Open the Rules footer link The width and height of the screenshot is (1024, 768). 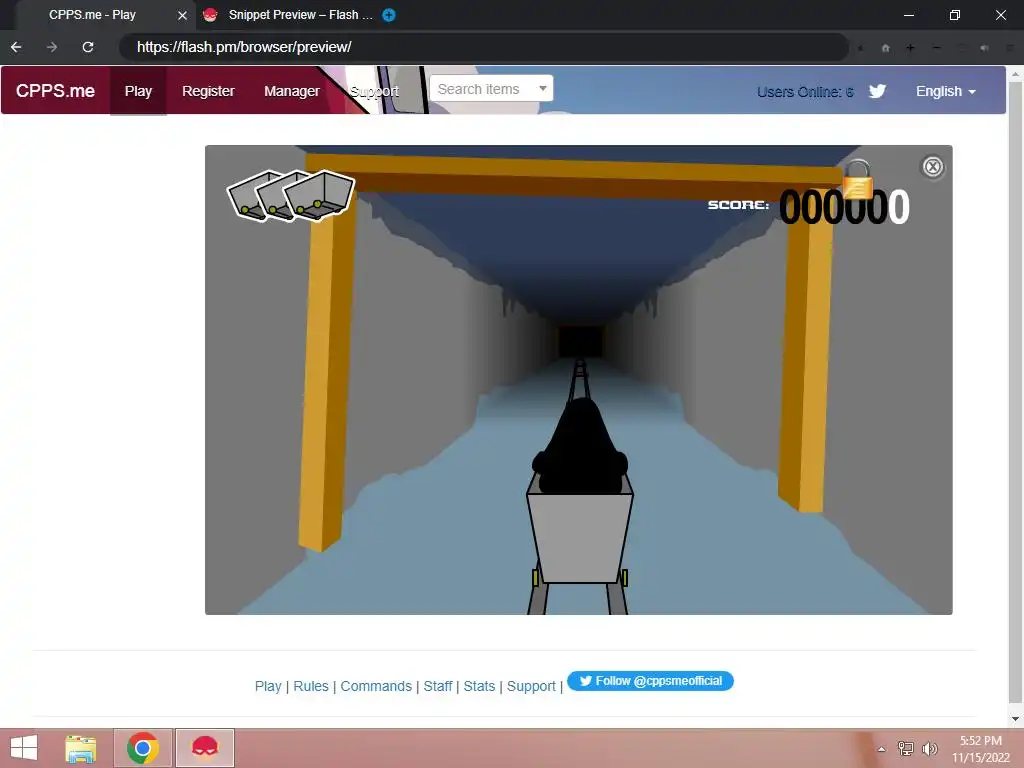point(311,686)
